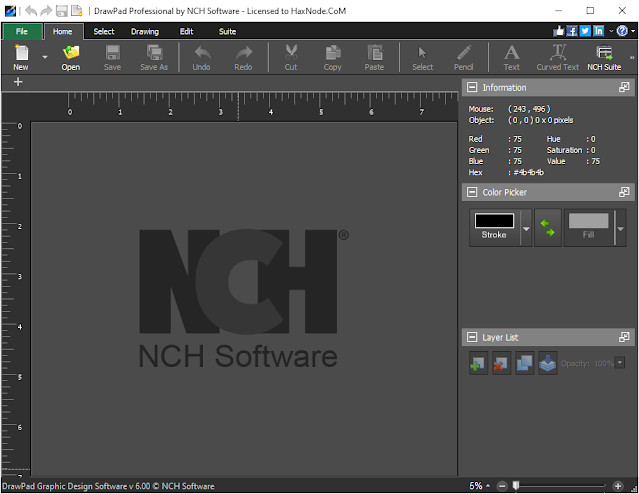This screenshot has width=639, height=494.
Task: Collapse the Layer List panel
Action: pos(472,337)
